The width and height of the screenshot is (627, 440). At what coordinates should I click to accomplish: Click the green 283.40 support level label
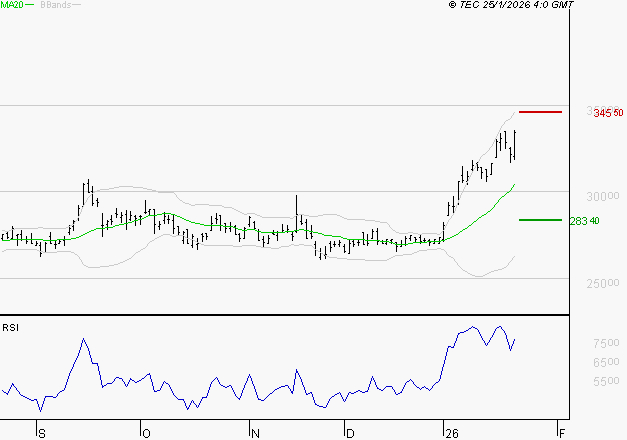click(x=585, y=221)
